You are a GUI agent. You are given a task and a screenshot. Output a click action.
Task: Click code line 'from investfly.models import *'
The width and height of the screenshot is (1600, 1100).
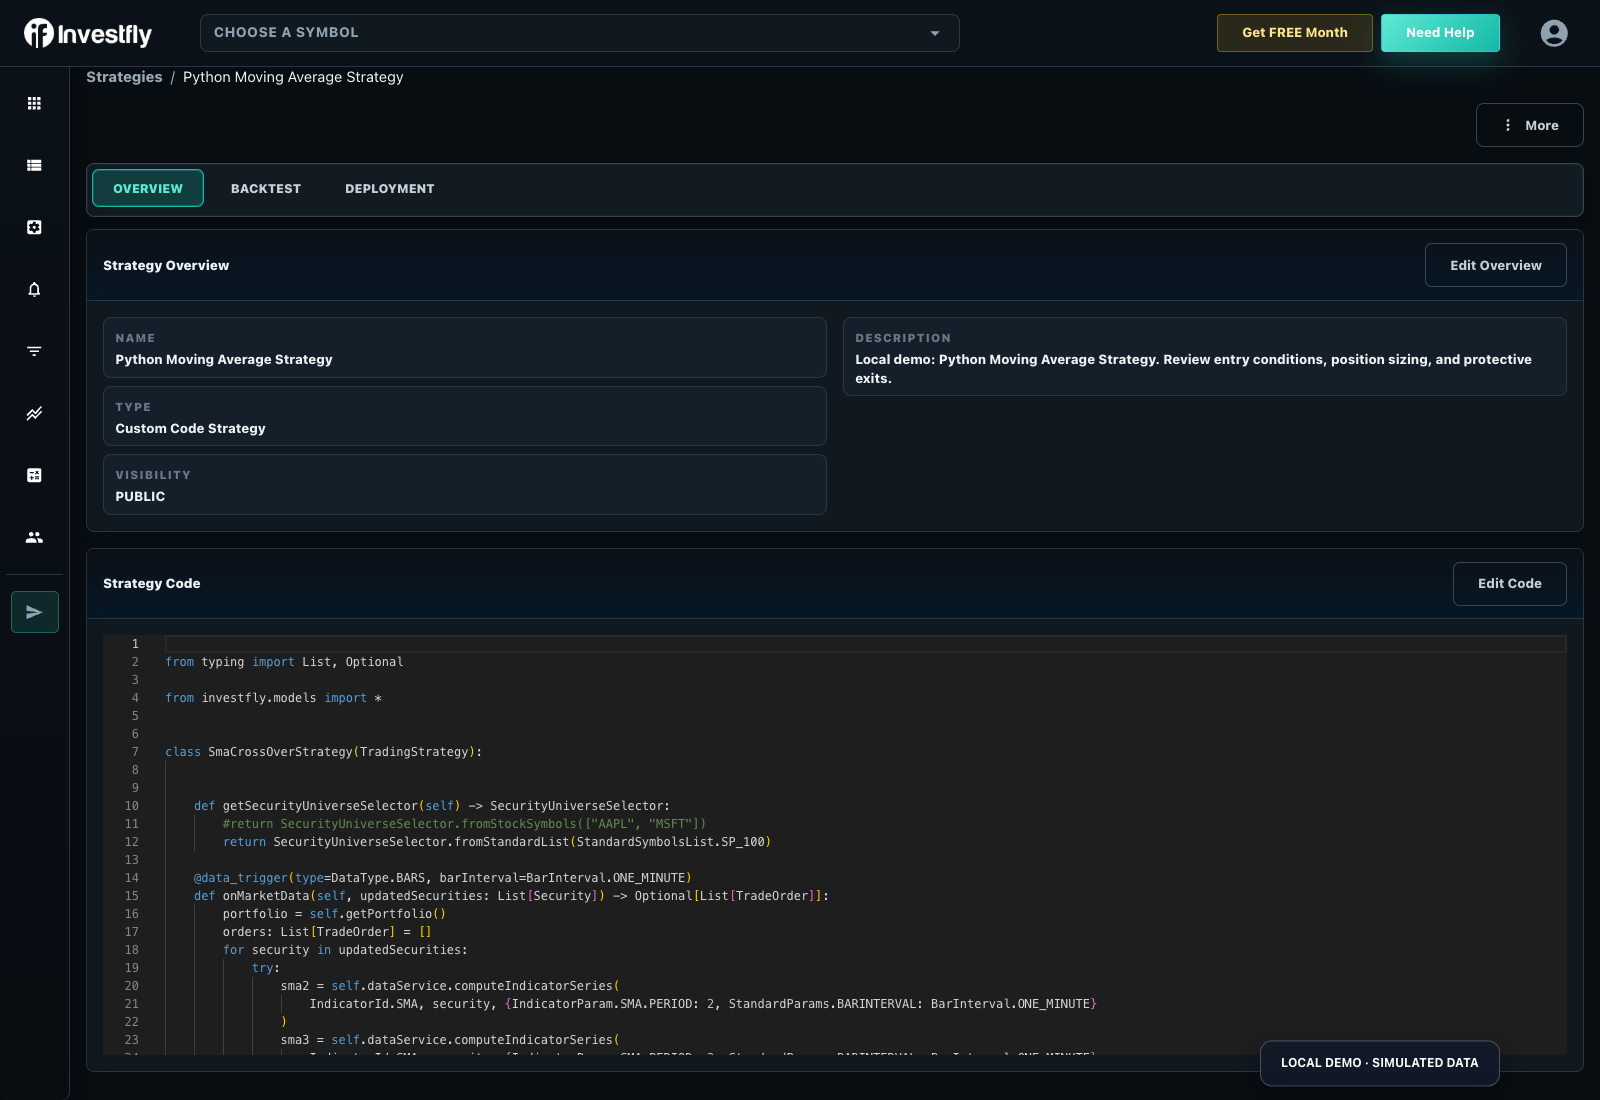(273, 698)
